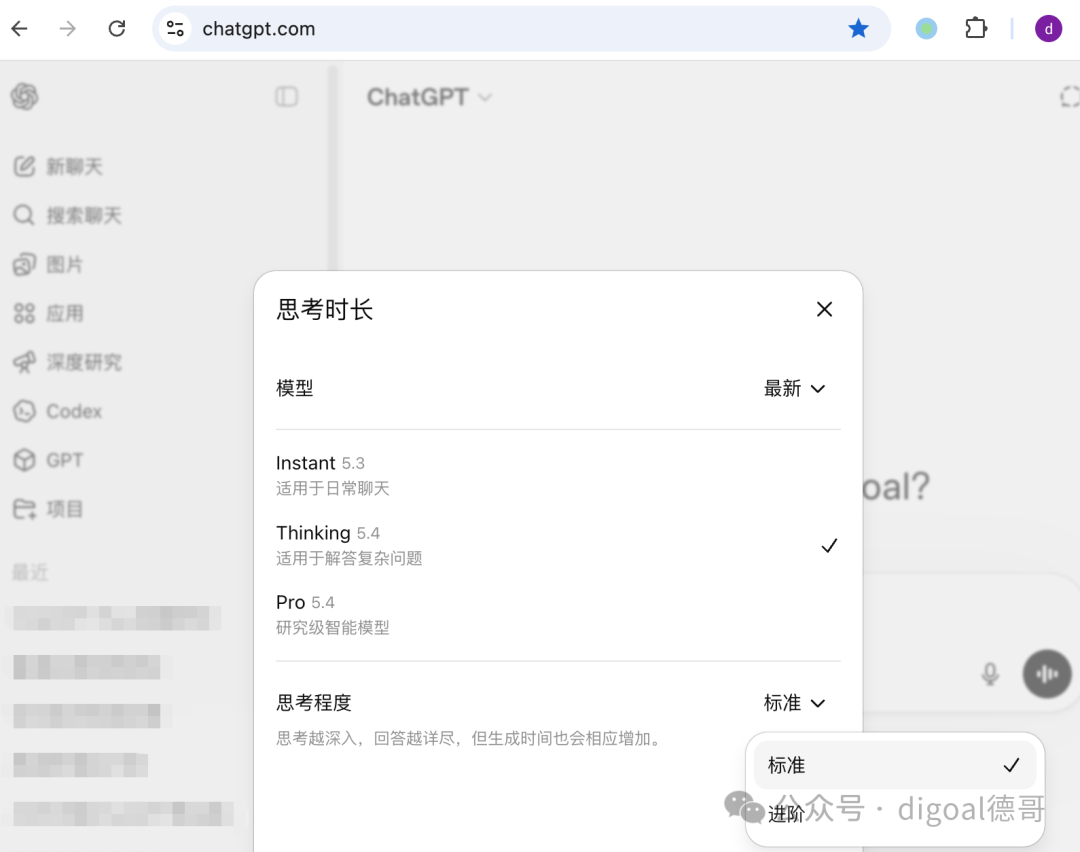
Task: Click the browser forward arrow
Action: point(68,29)
